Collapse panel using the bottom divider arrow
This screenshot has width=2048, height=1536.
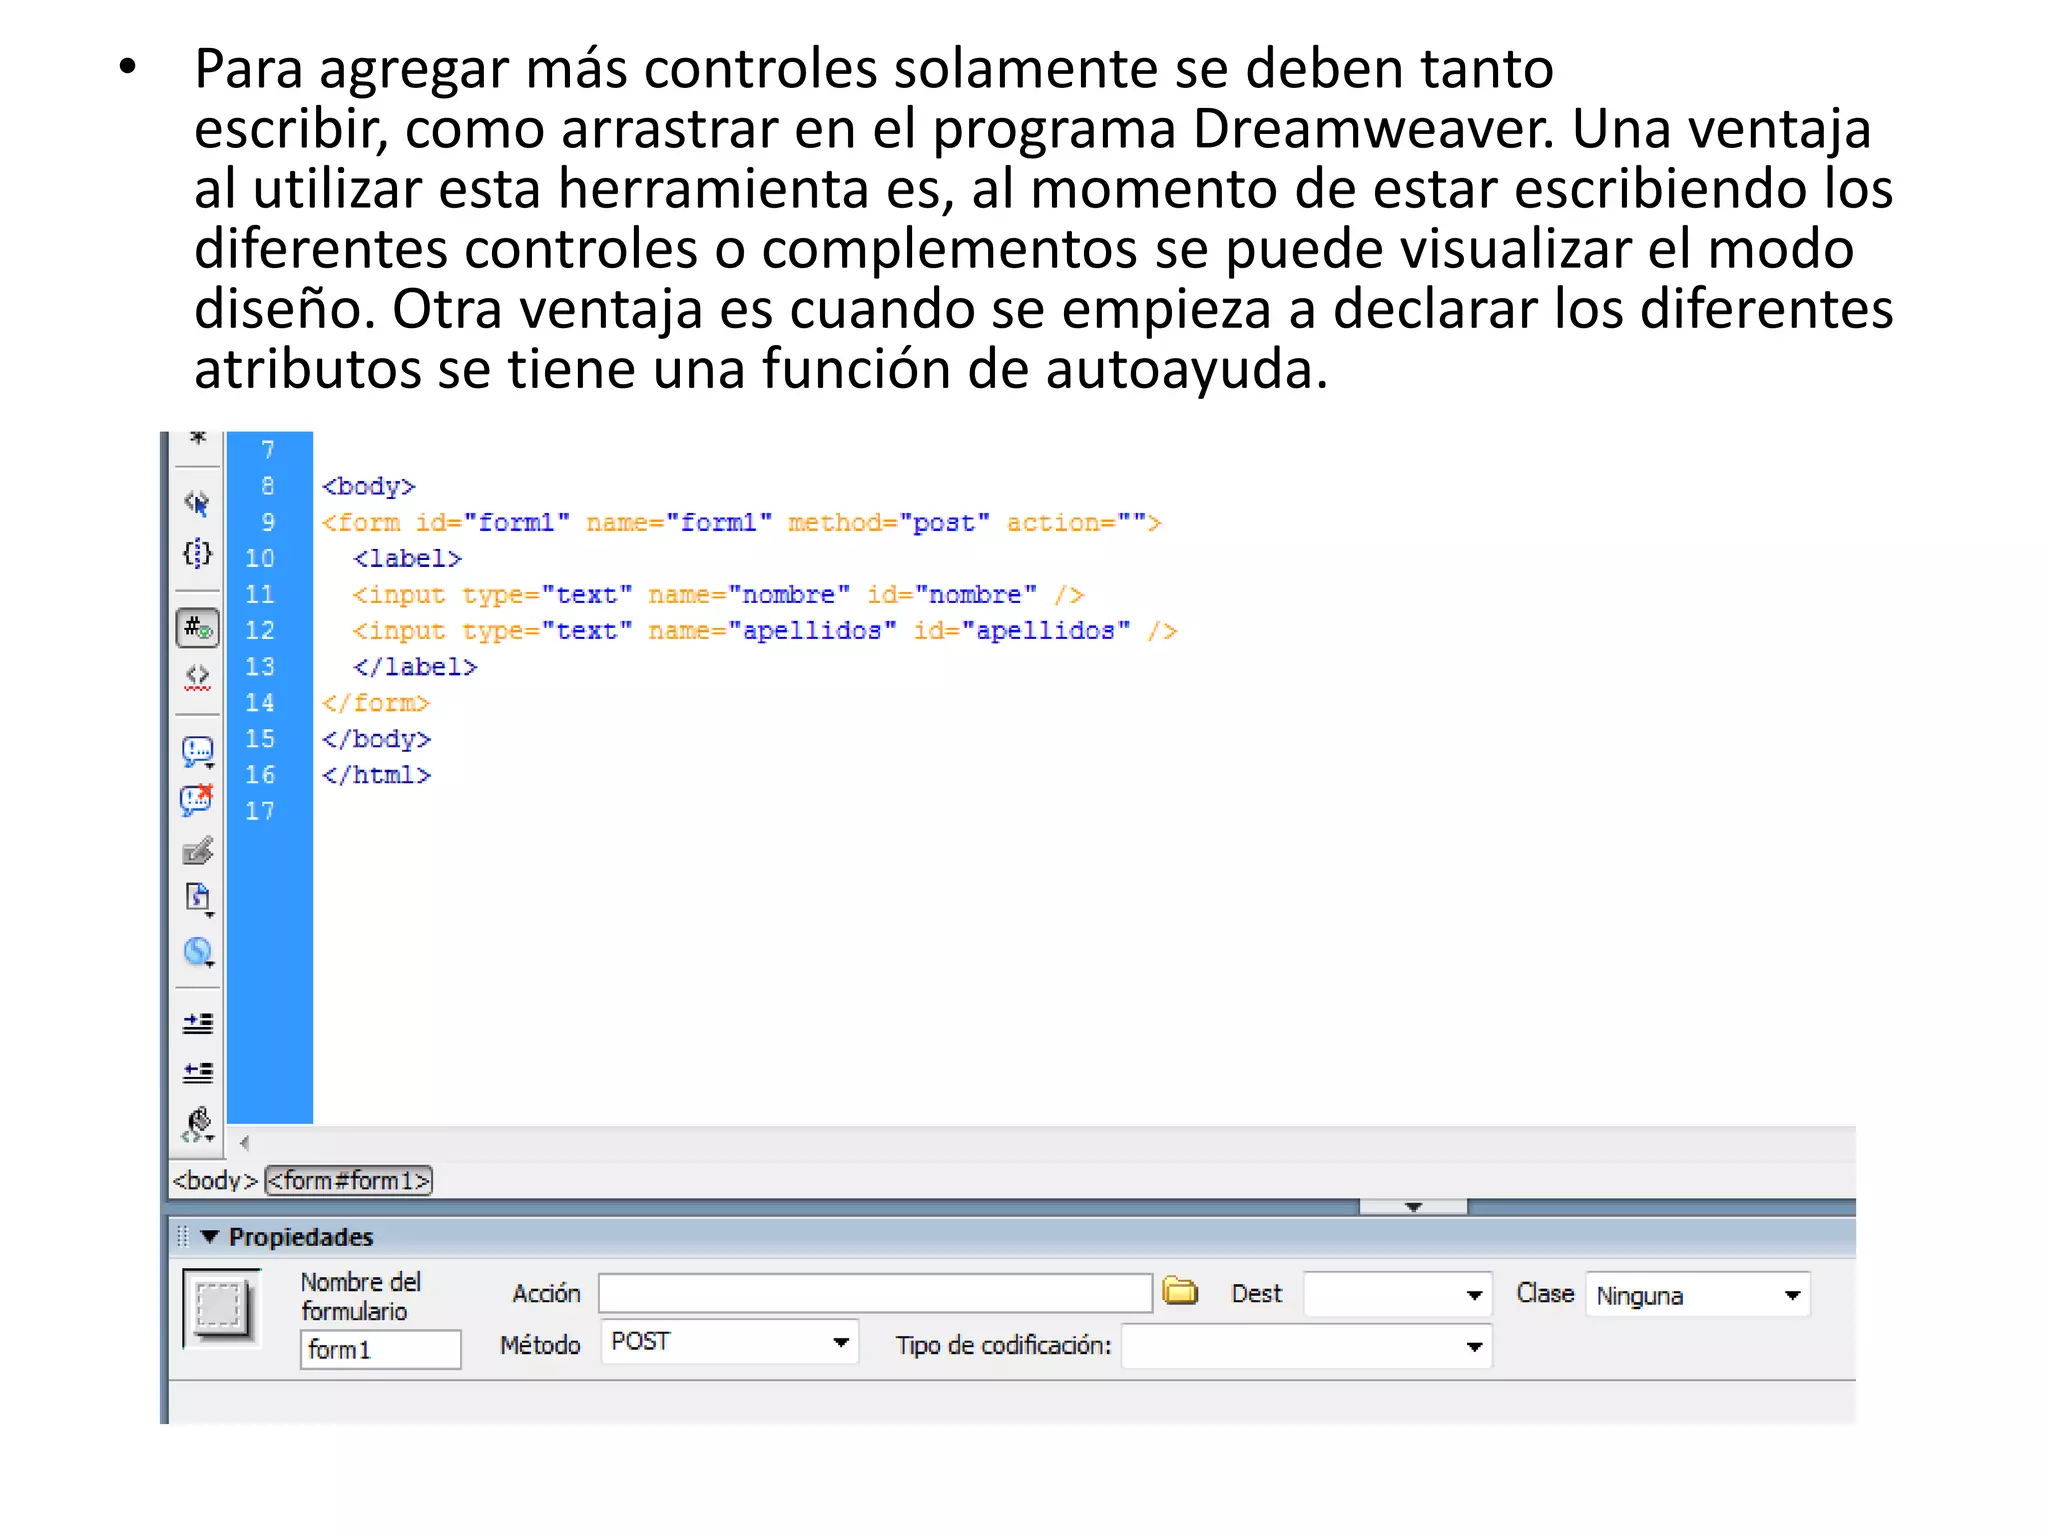(x=1413, y=1207)
